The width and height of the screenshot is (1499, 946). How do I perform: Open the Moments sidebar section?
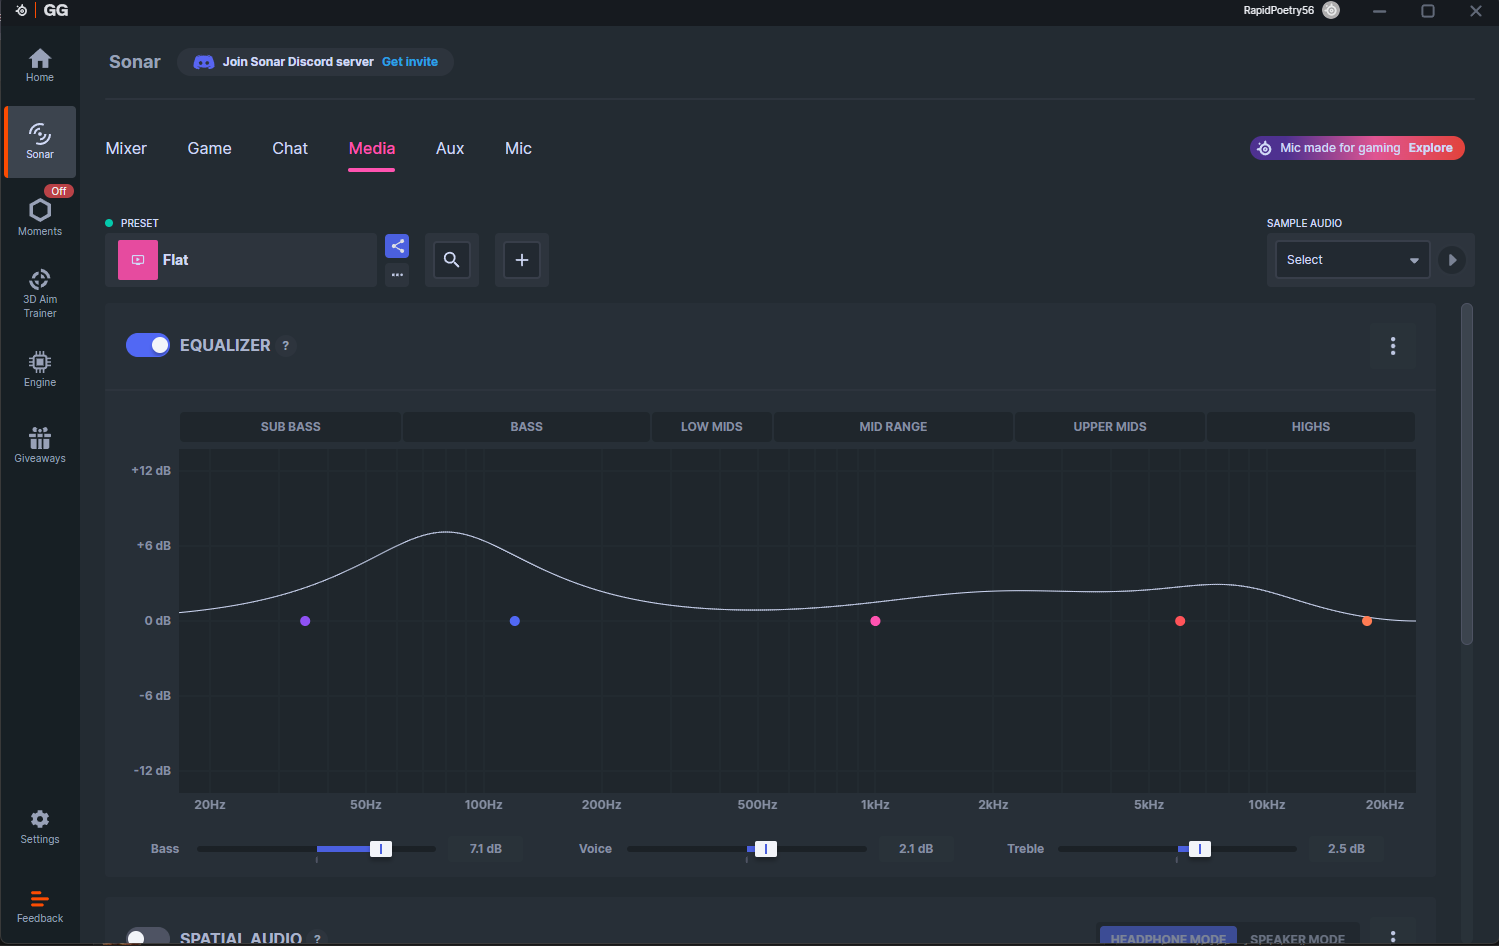(40, 218)
